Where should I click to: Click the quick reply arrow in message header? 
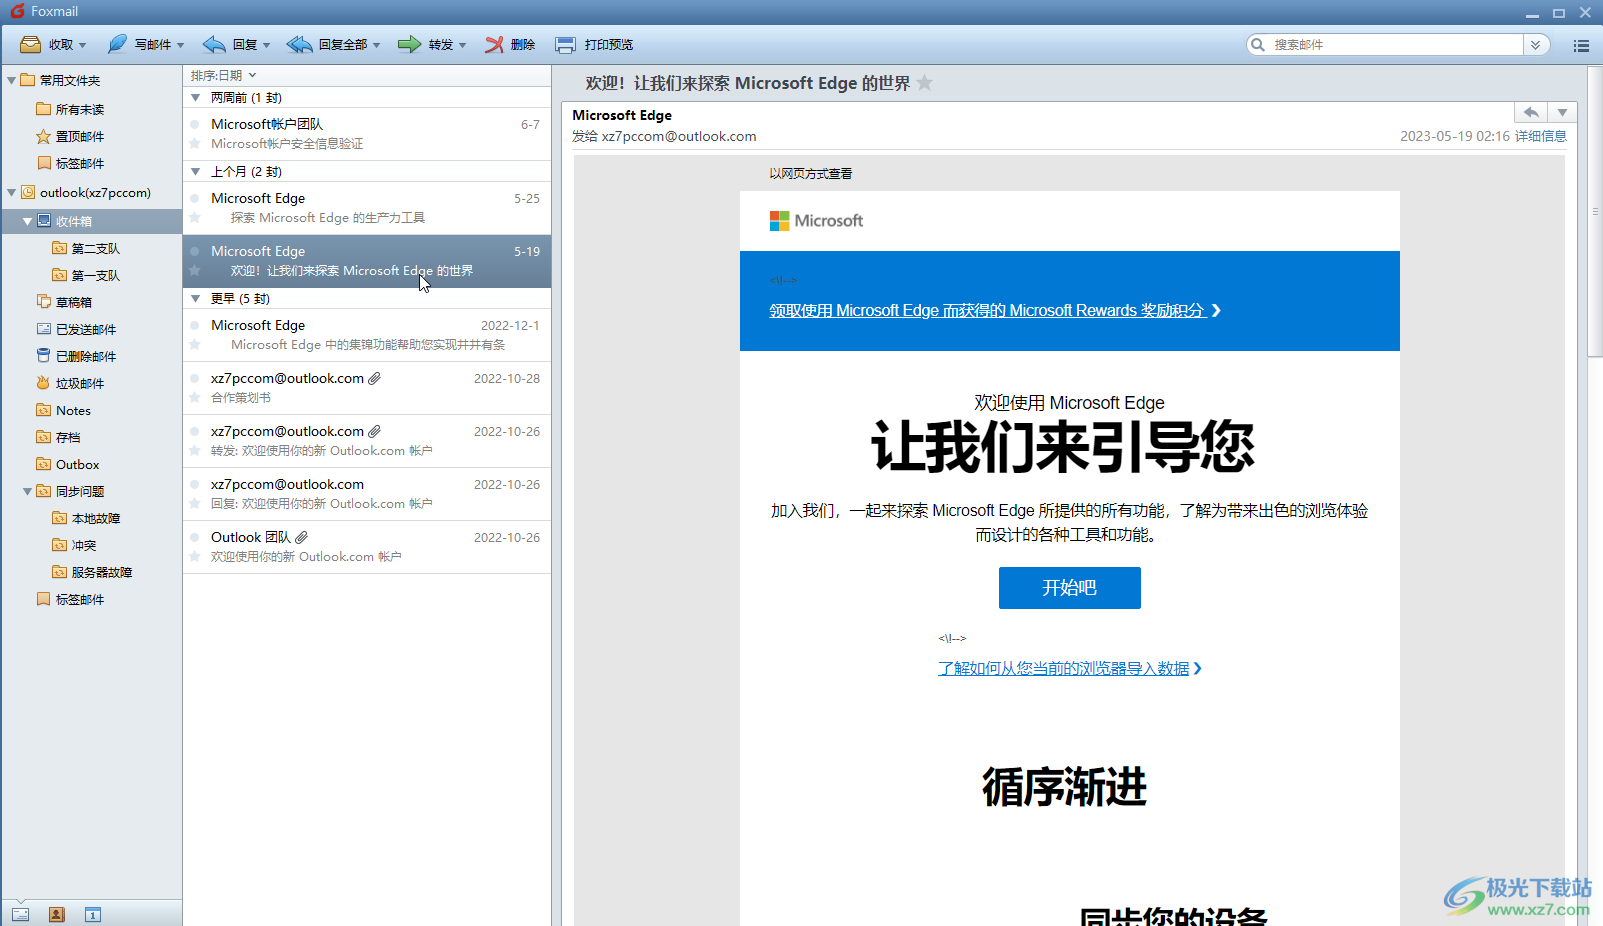(1530, 113)
